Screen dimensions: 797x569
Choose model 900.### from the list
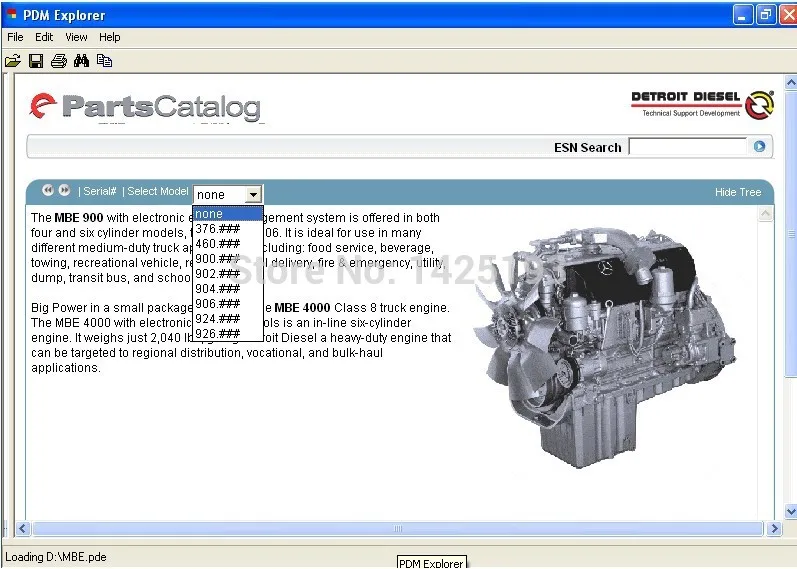(228, 259)
